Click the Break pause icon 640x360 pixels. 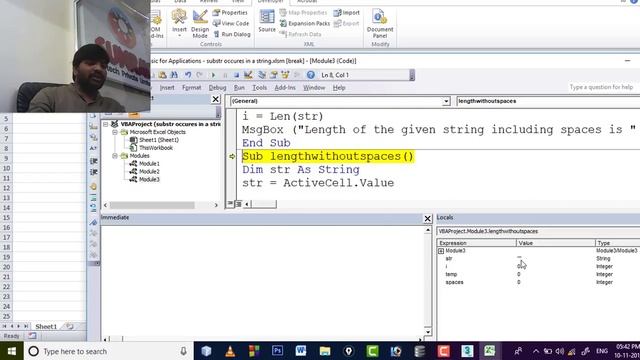tap(224, 75)
